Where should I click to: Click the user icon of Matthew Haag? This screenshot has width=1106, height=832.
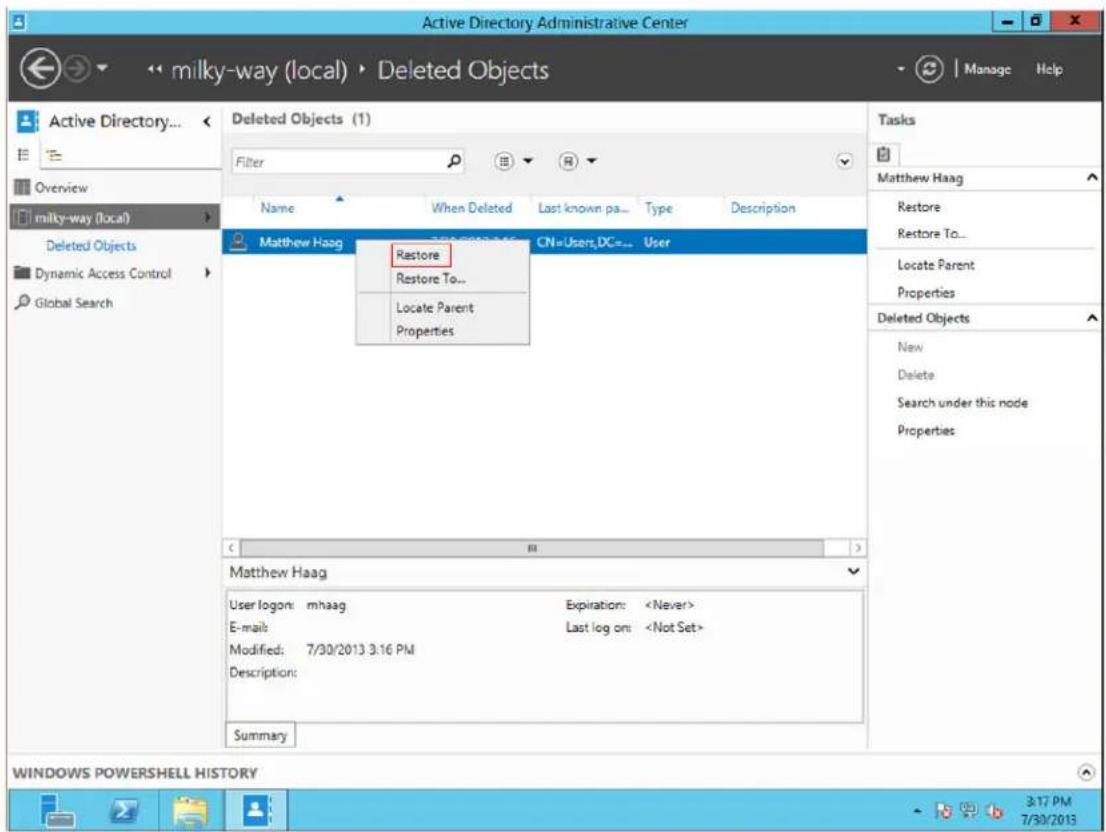pyautogui.click(x=239, y=242)
